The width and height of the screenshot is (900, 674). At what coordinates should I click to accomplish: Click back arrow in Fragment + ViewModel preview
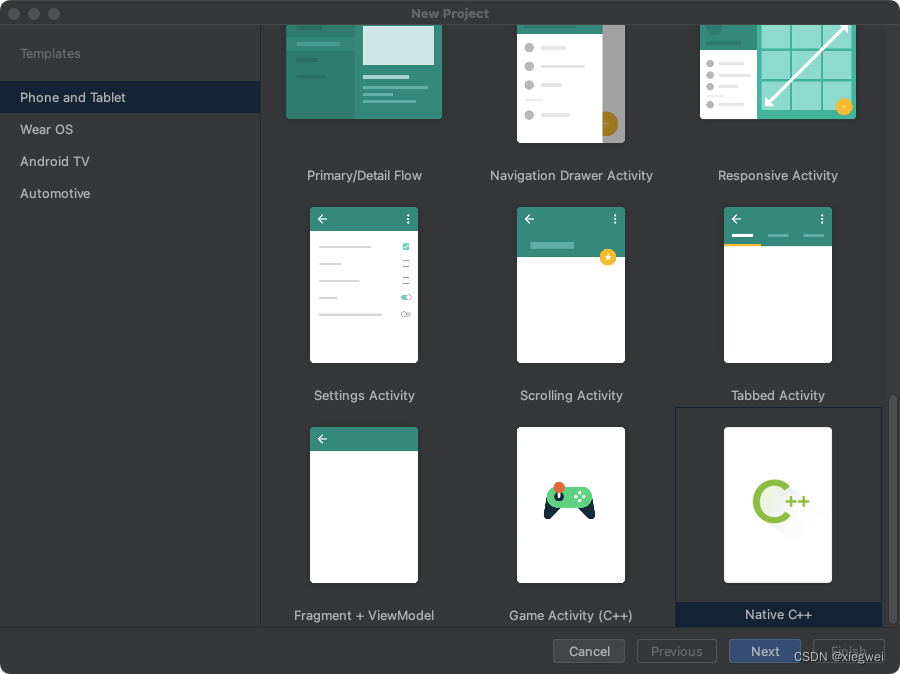pyautogui.click(x=323, y=439)
